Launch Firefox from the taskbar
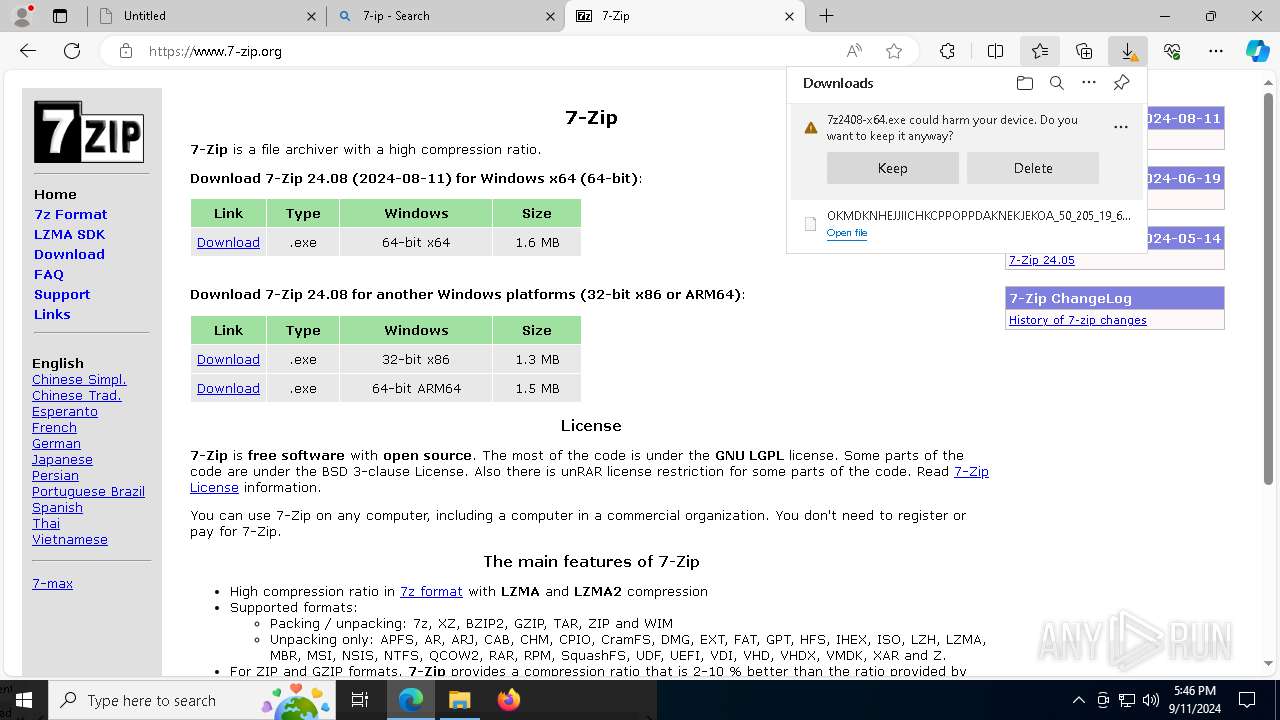This screenshot has height=720, width=1280. (x=509, y=700)
